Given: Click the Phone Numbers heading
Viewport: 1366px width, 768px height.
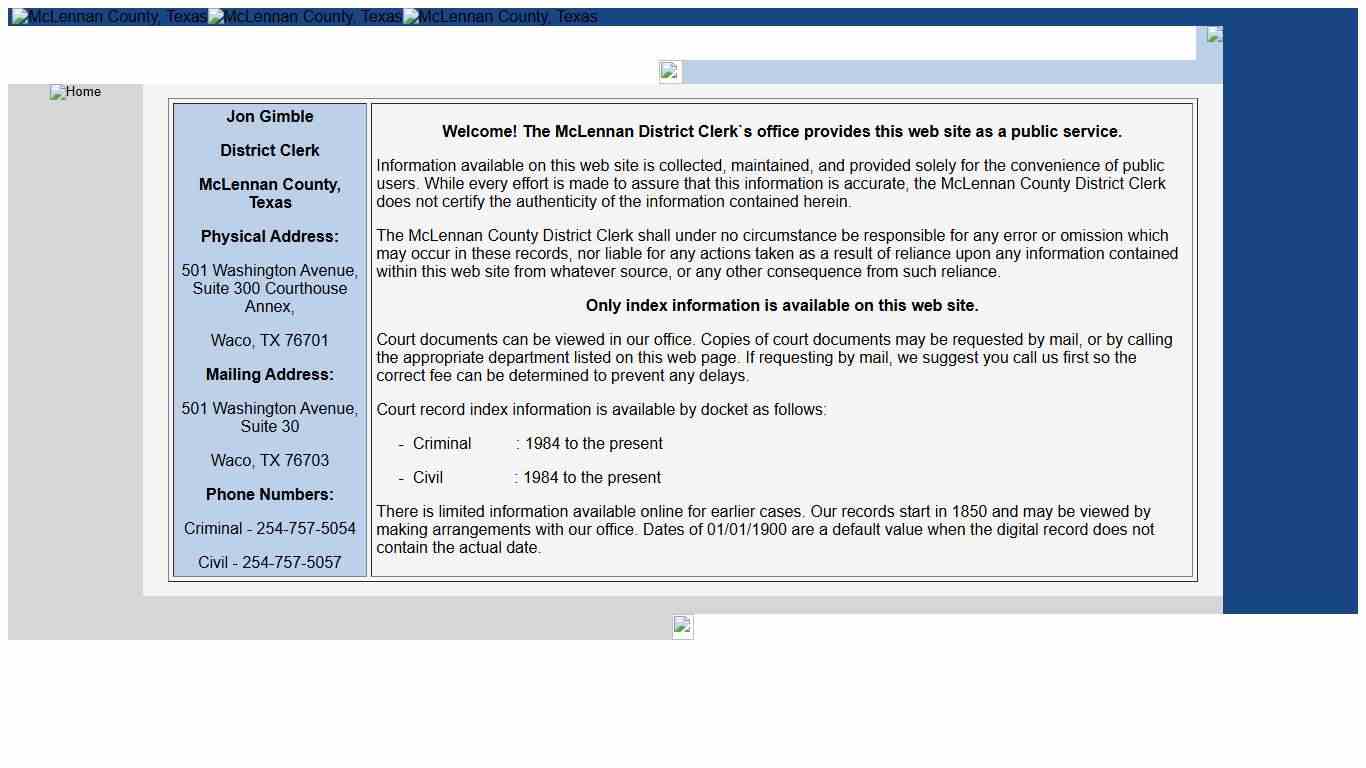Looking at the screenshot, I should coord(270,495).
